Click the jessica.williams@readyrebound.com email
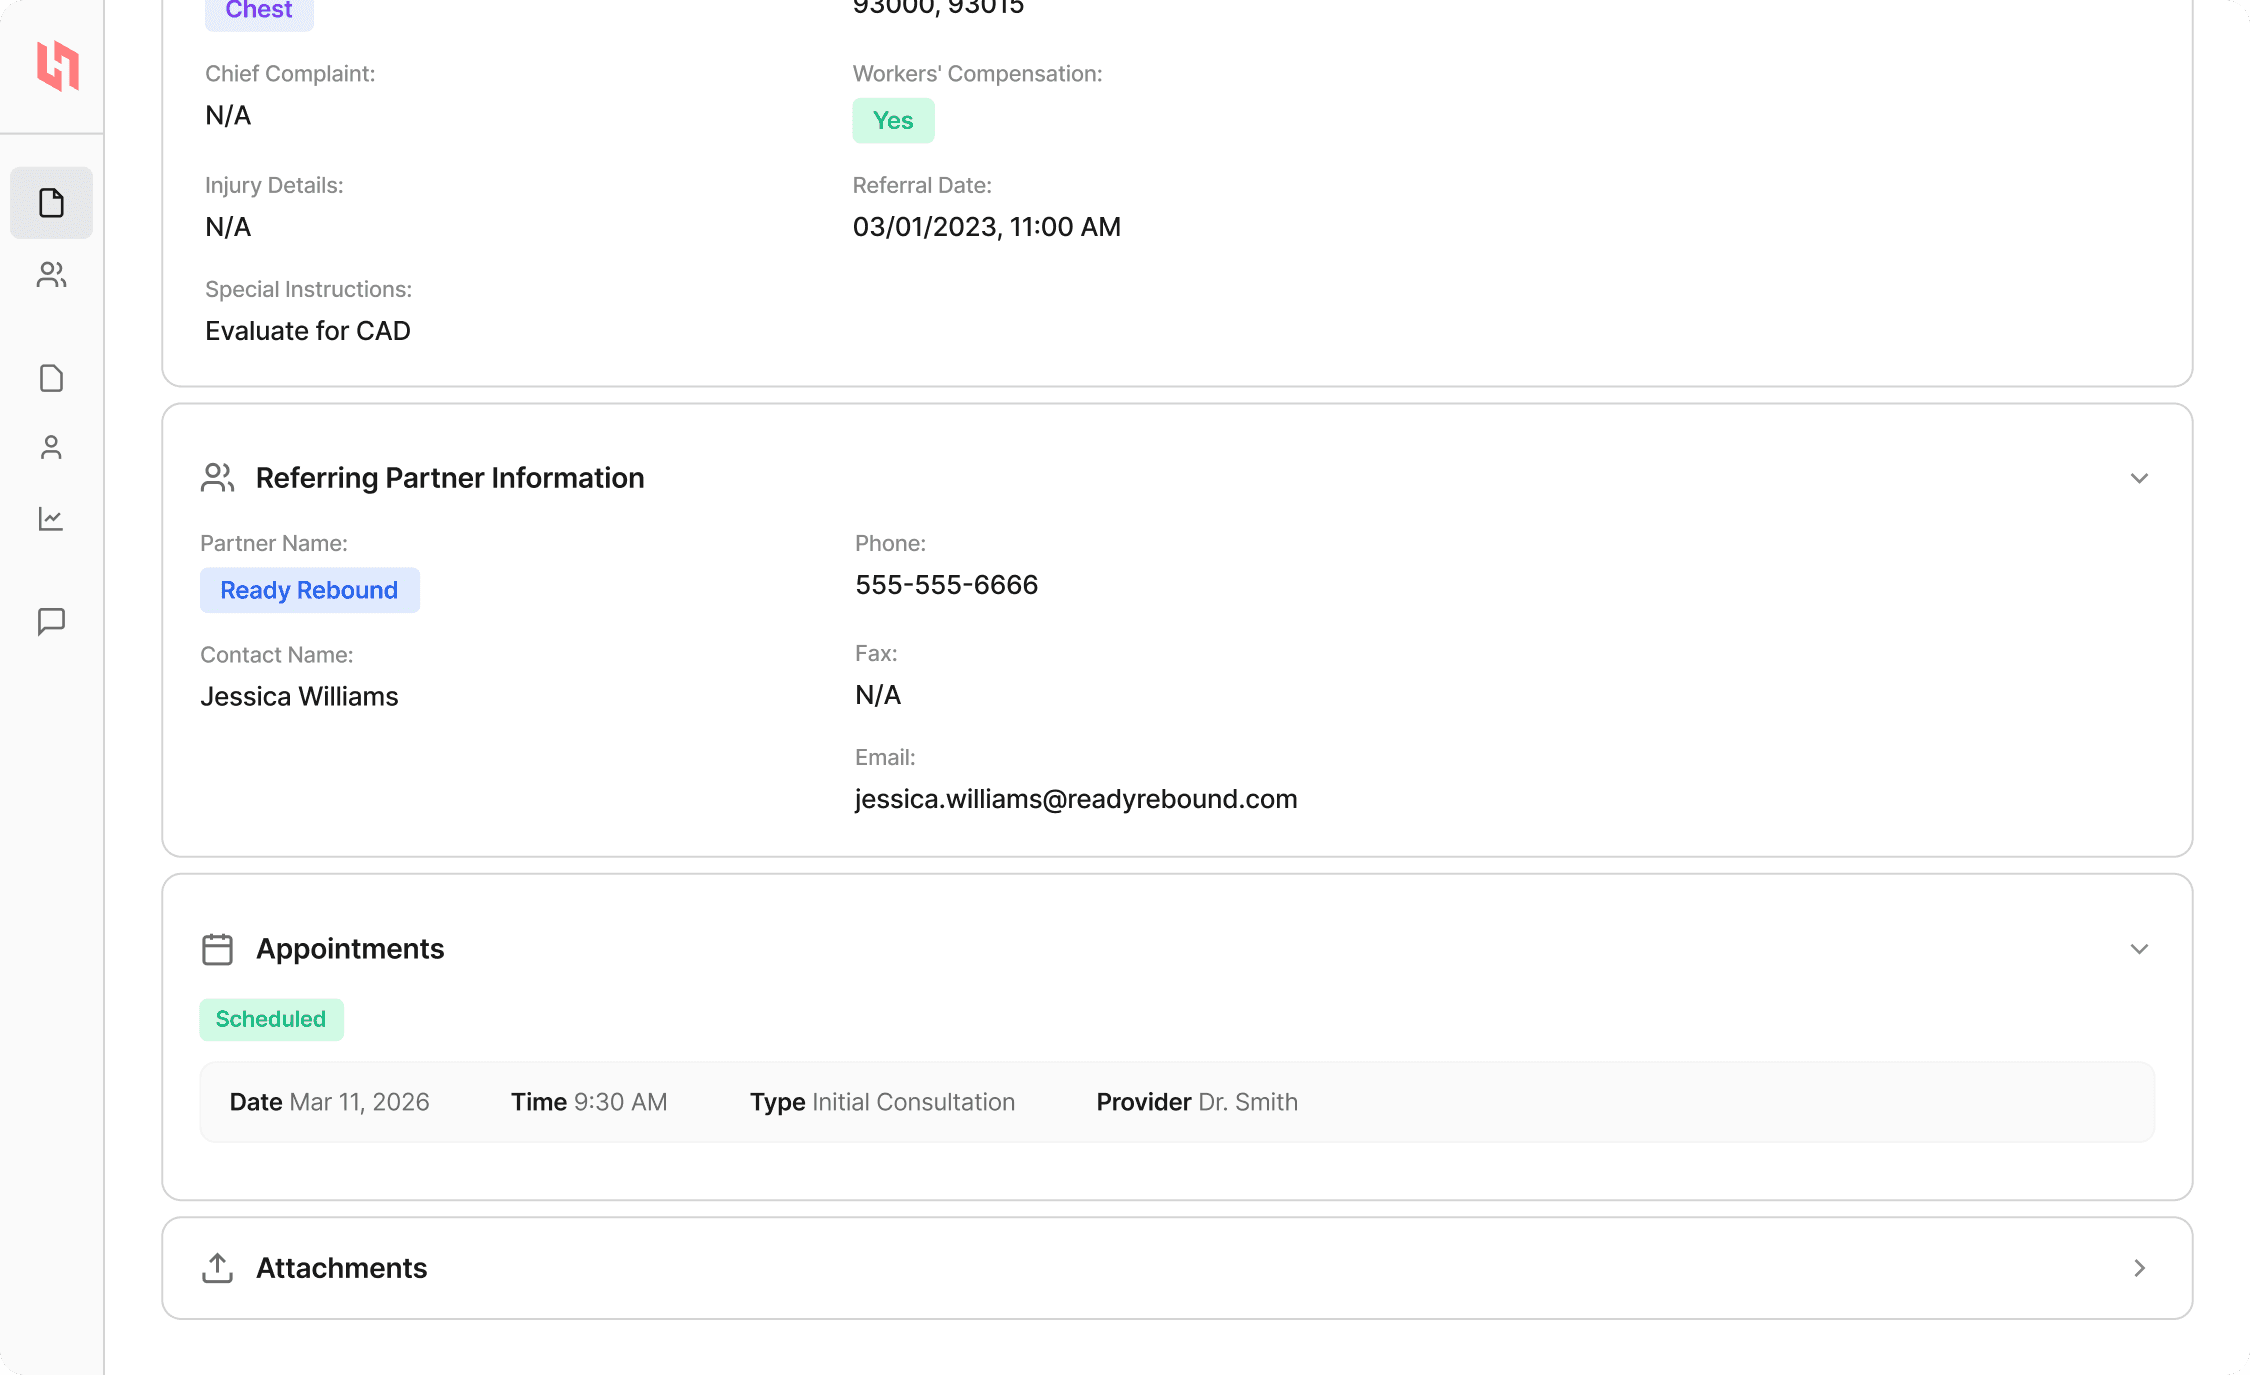The width and height of the screenshot is (2250, 1375). pyautogui.click(x=1076, y=799)
